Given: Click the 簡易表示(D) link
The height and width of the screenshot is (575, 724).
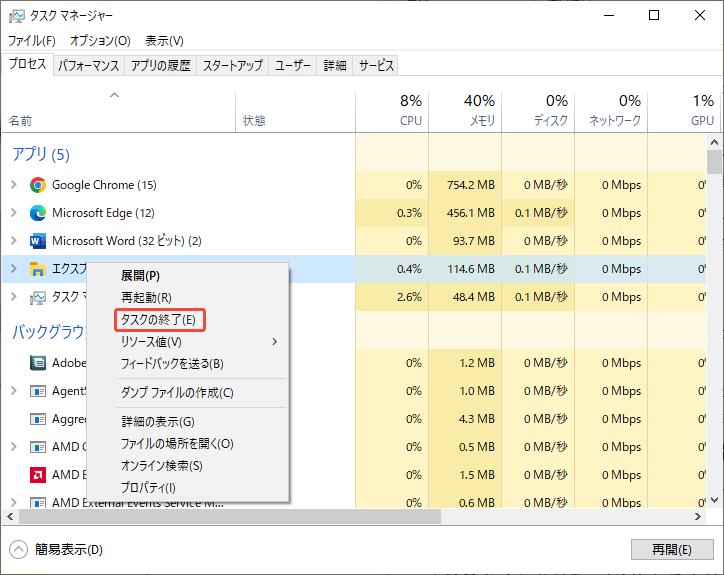Looking at the screenshot, I should 69,550.
